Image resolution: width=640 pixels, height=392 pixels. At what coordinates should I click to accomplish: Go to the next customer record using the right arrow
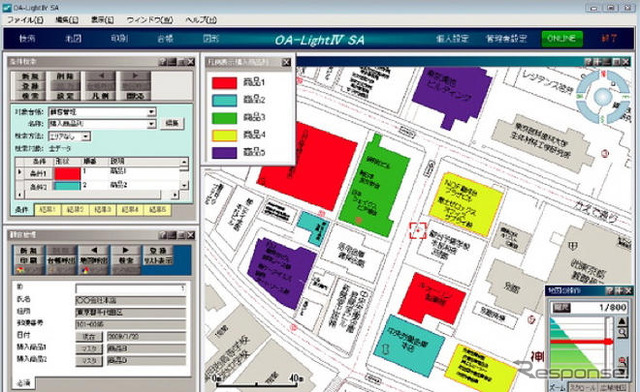(125, 250)
